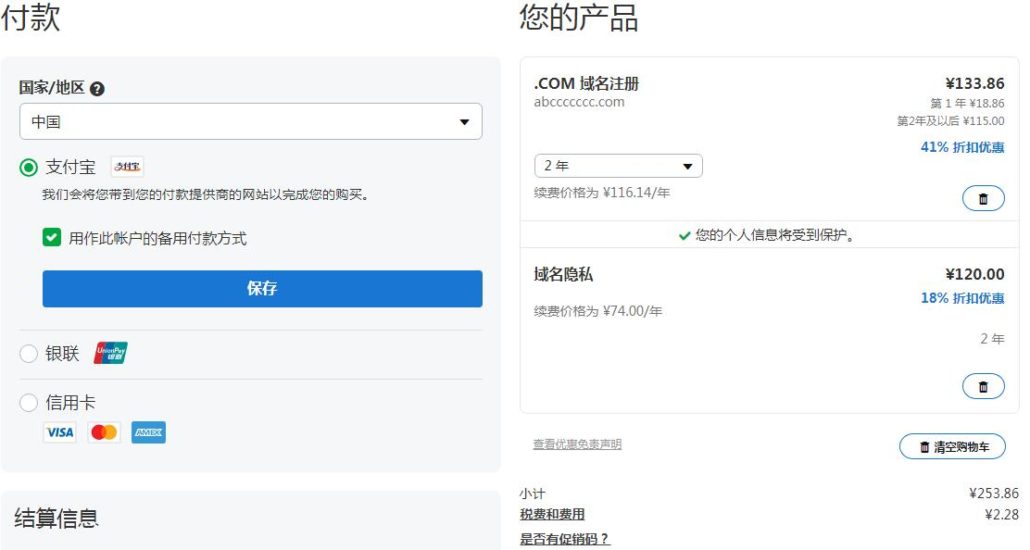Select the 支付宝 payment radio button
Image resolution: width=1030 pixels, height=550 pixels.
coord(29,167)
